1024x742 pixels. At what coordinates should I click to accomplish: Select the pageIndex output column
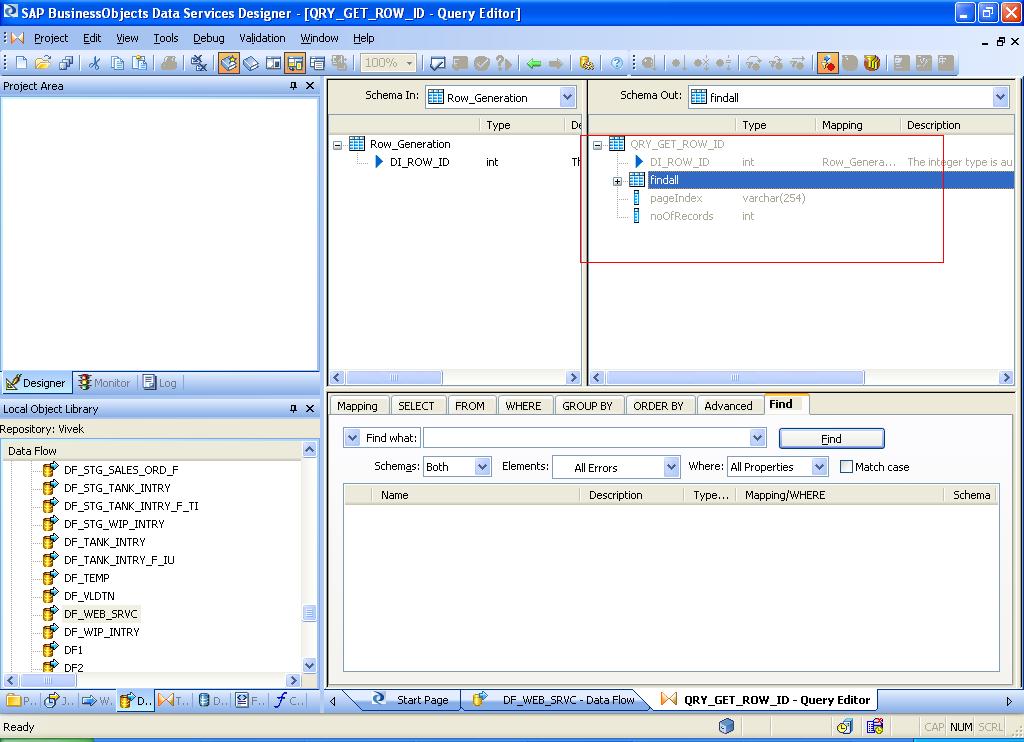676,198
